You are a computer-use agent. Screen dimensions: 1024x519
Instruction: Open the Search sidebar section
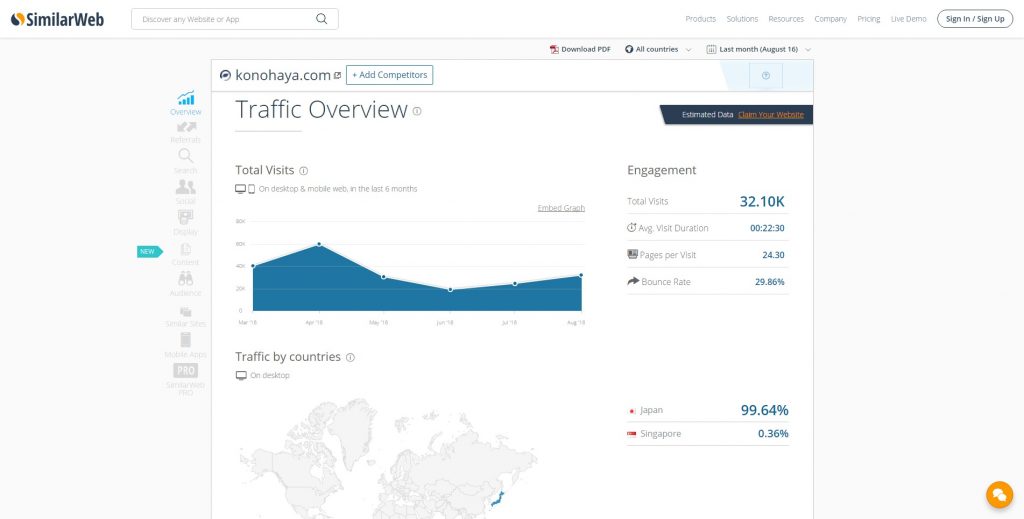tap(185, 161)
